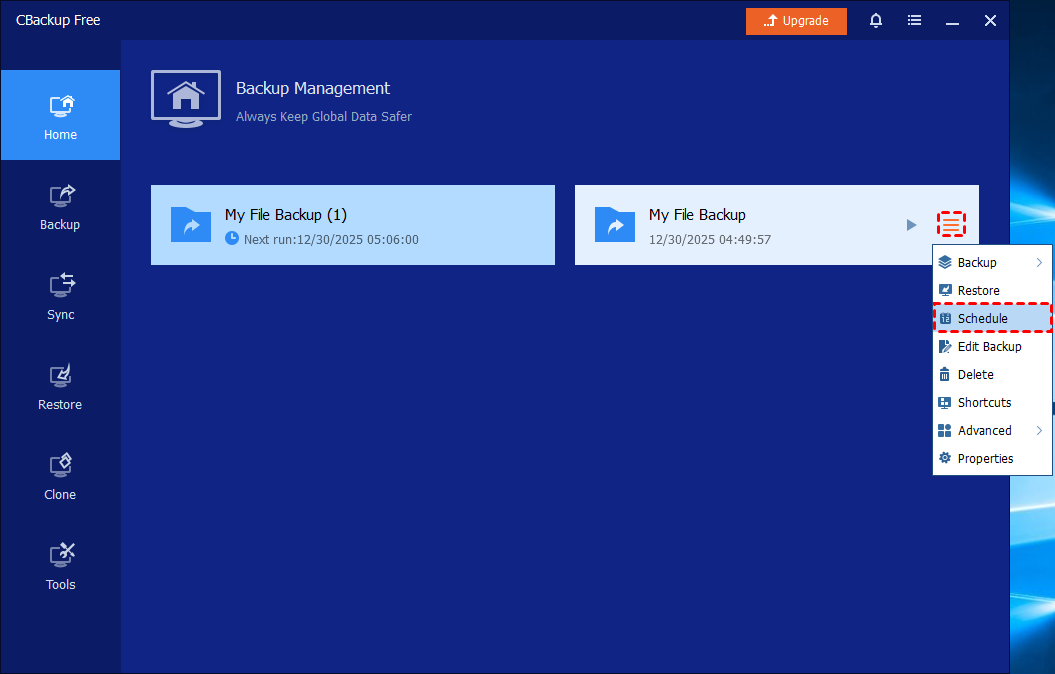Click the notification bell icon
This screenshot has width=1055, height=674.
pos(876,21)
